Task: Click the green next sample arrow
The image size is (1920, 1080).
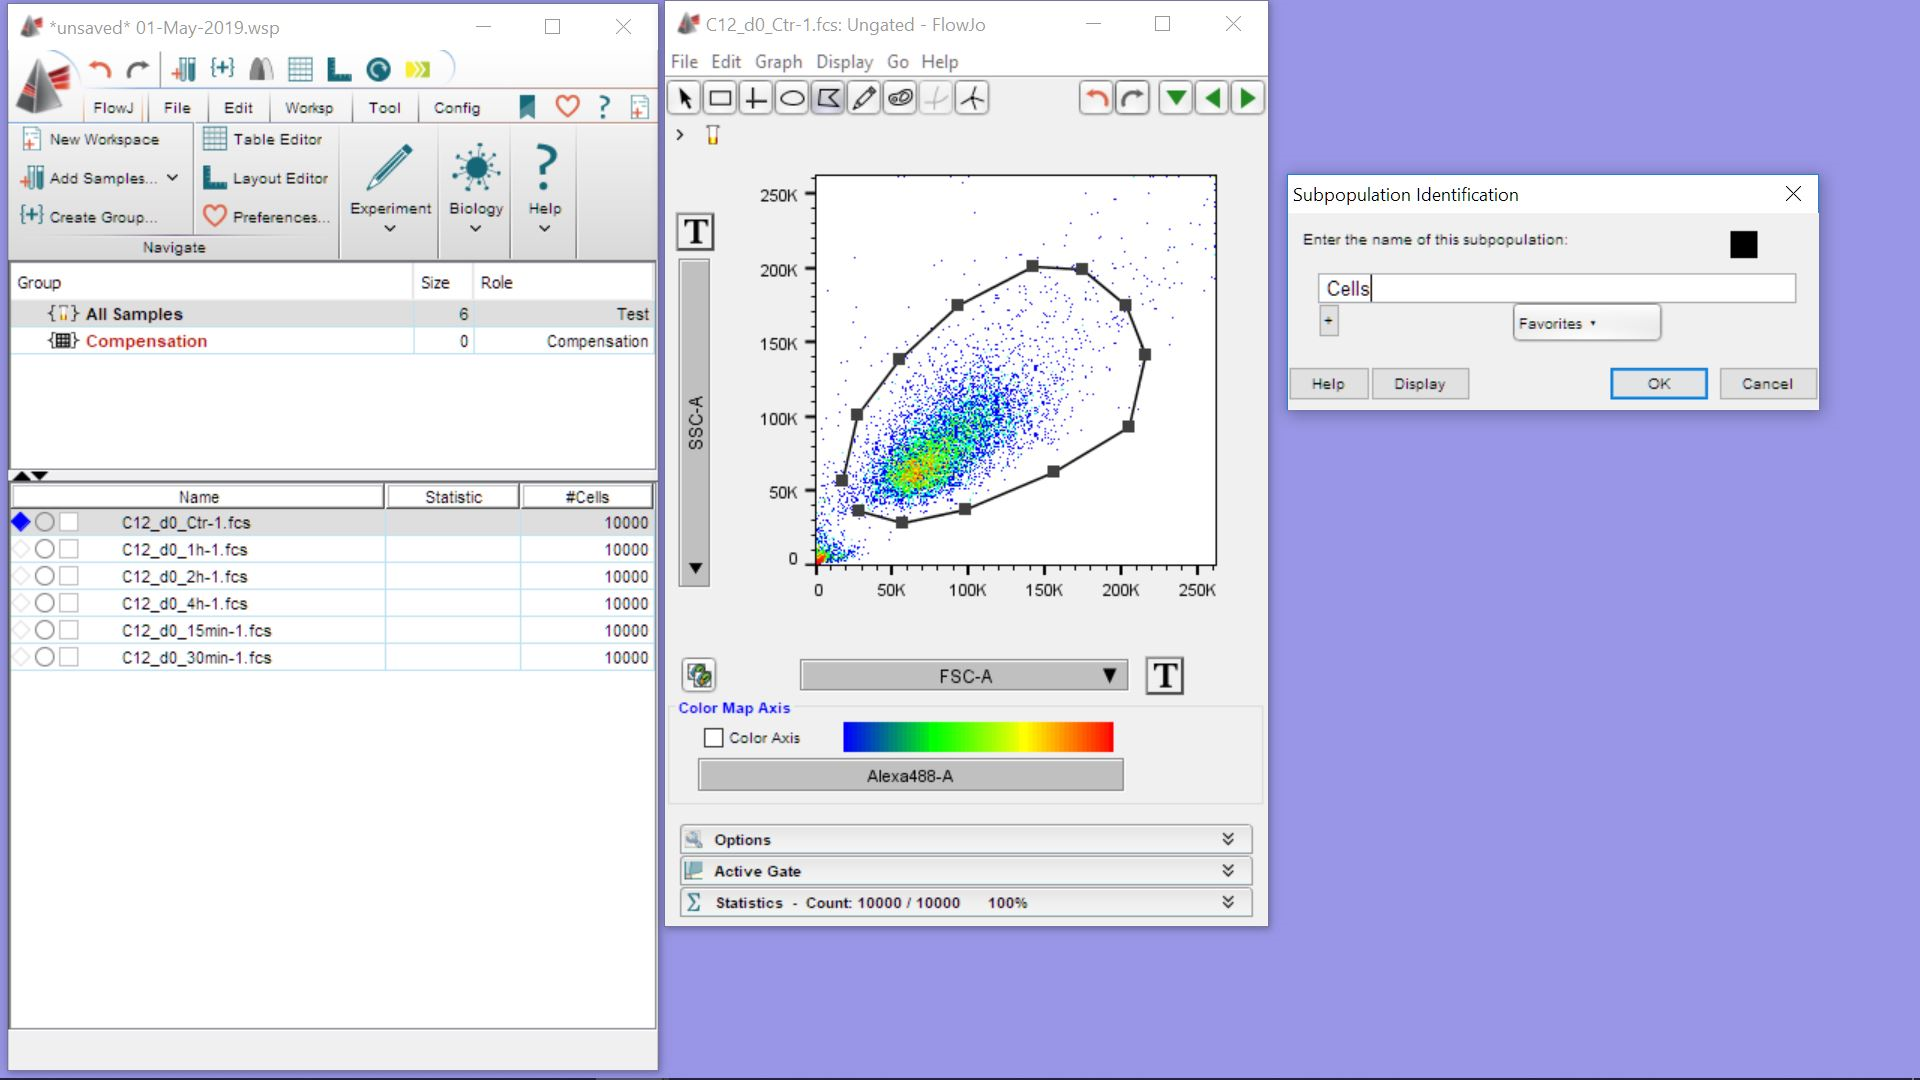Action: click(1248, 98)
